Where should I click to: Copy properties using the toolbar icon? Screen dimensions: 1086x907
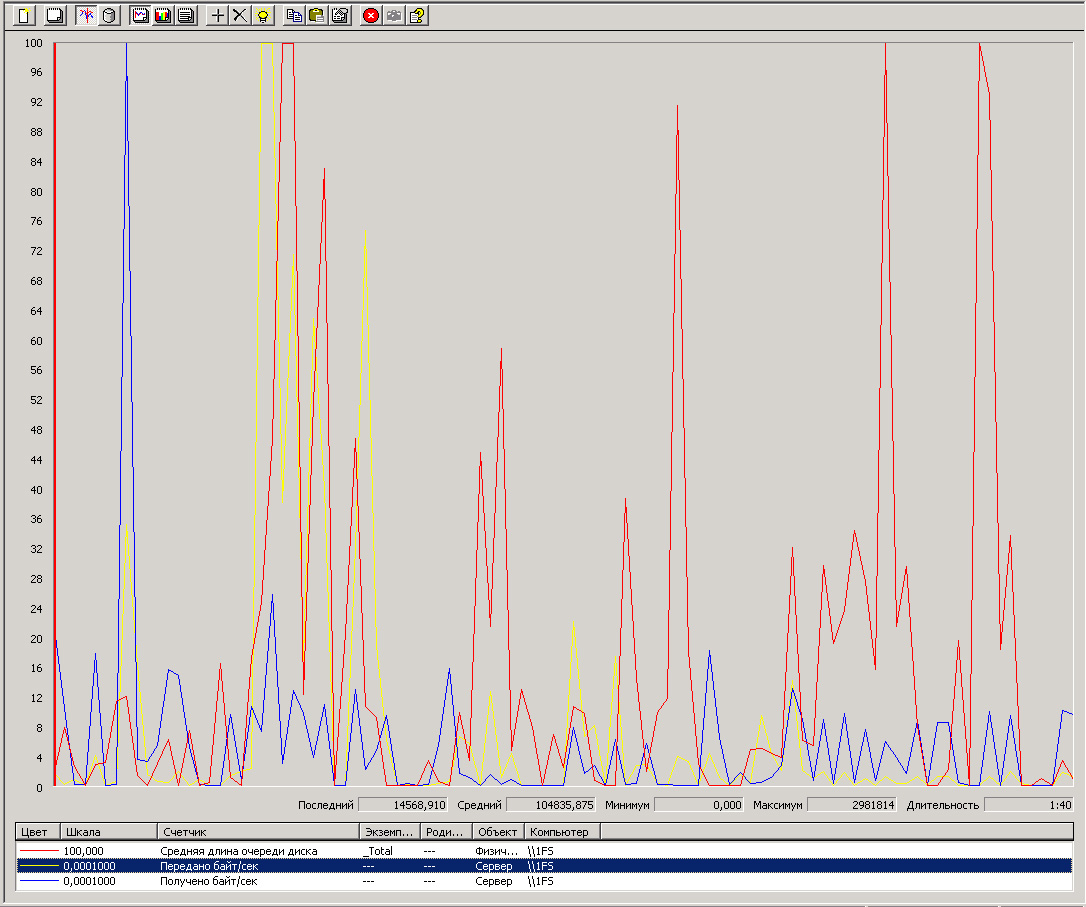click(293, 15)
